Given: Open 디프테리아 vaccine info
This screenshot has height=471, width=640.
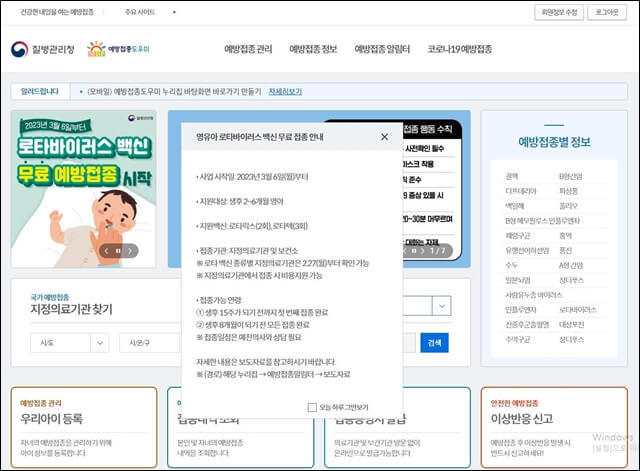Looking at the screenshot, I should click(x=521, y=191).
